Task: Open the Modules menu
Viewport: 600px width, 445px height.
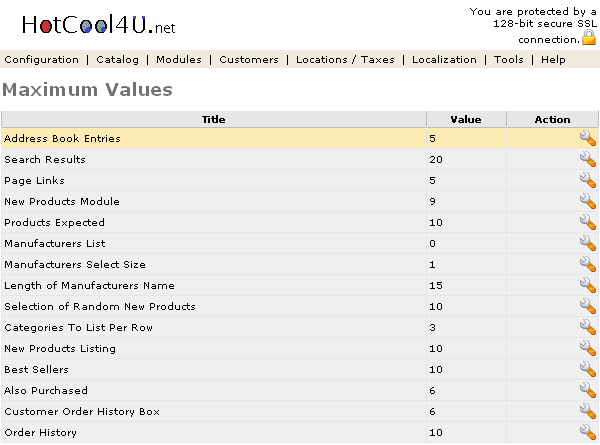Action: tap(179, 60)
